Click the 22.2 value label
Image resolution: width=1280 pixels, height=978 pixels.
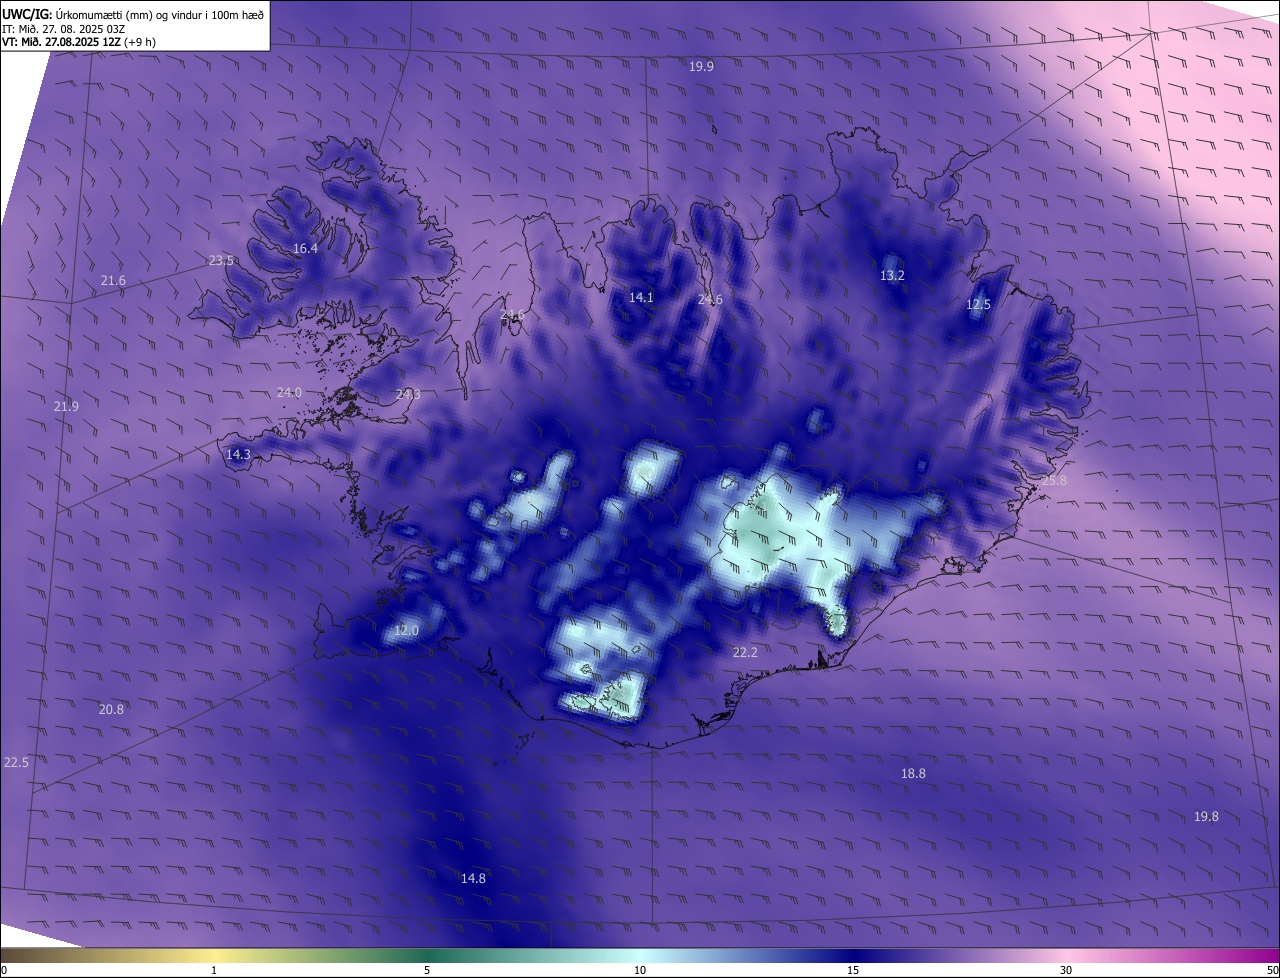pyautogui.click(x=745, y=652)
